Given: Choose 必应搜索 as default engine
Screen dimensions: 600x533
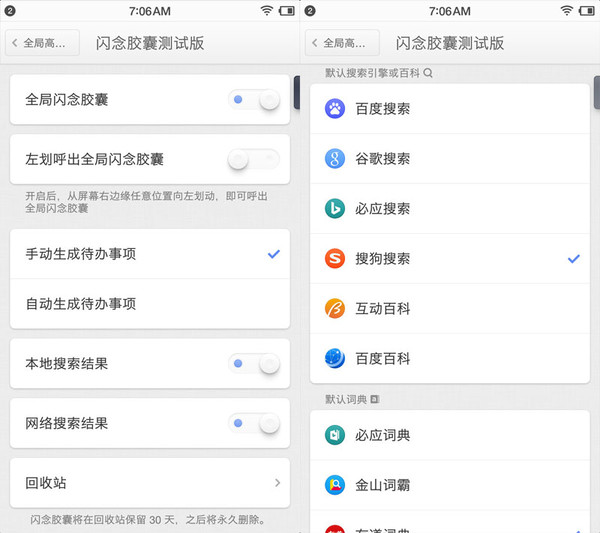Looking at the screenshot, I should tap(450, 209).
